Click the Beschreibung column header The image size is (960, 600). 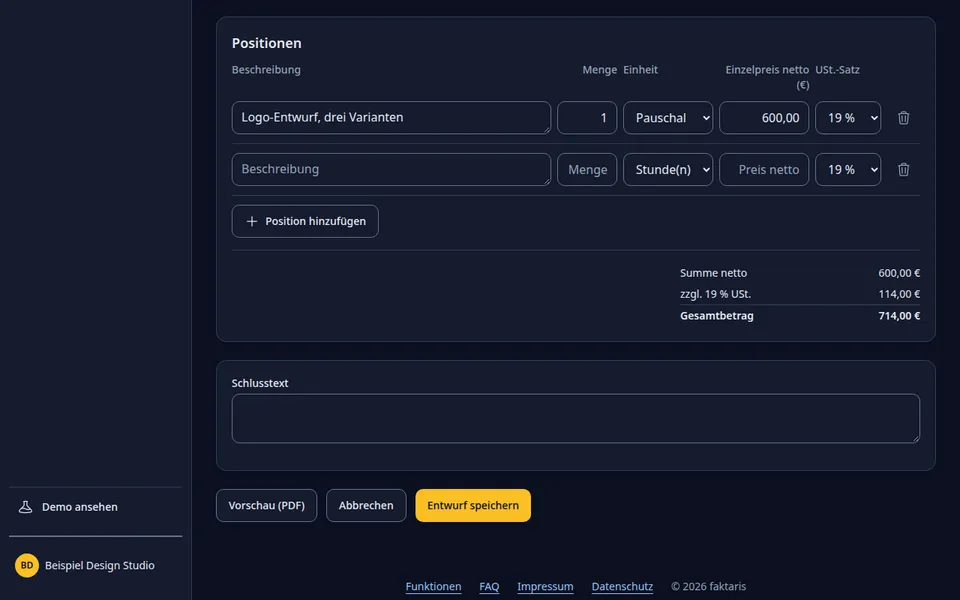[266, 70]
